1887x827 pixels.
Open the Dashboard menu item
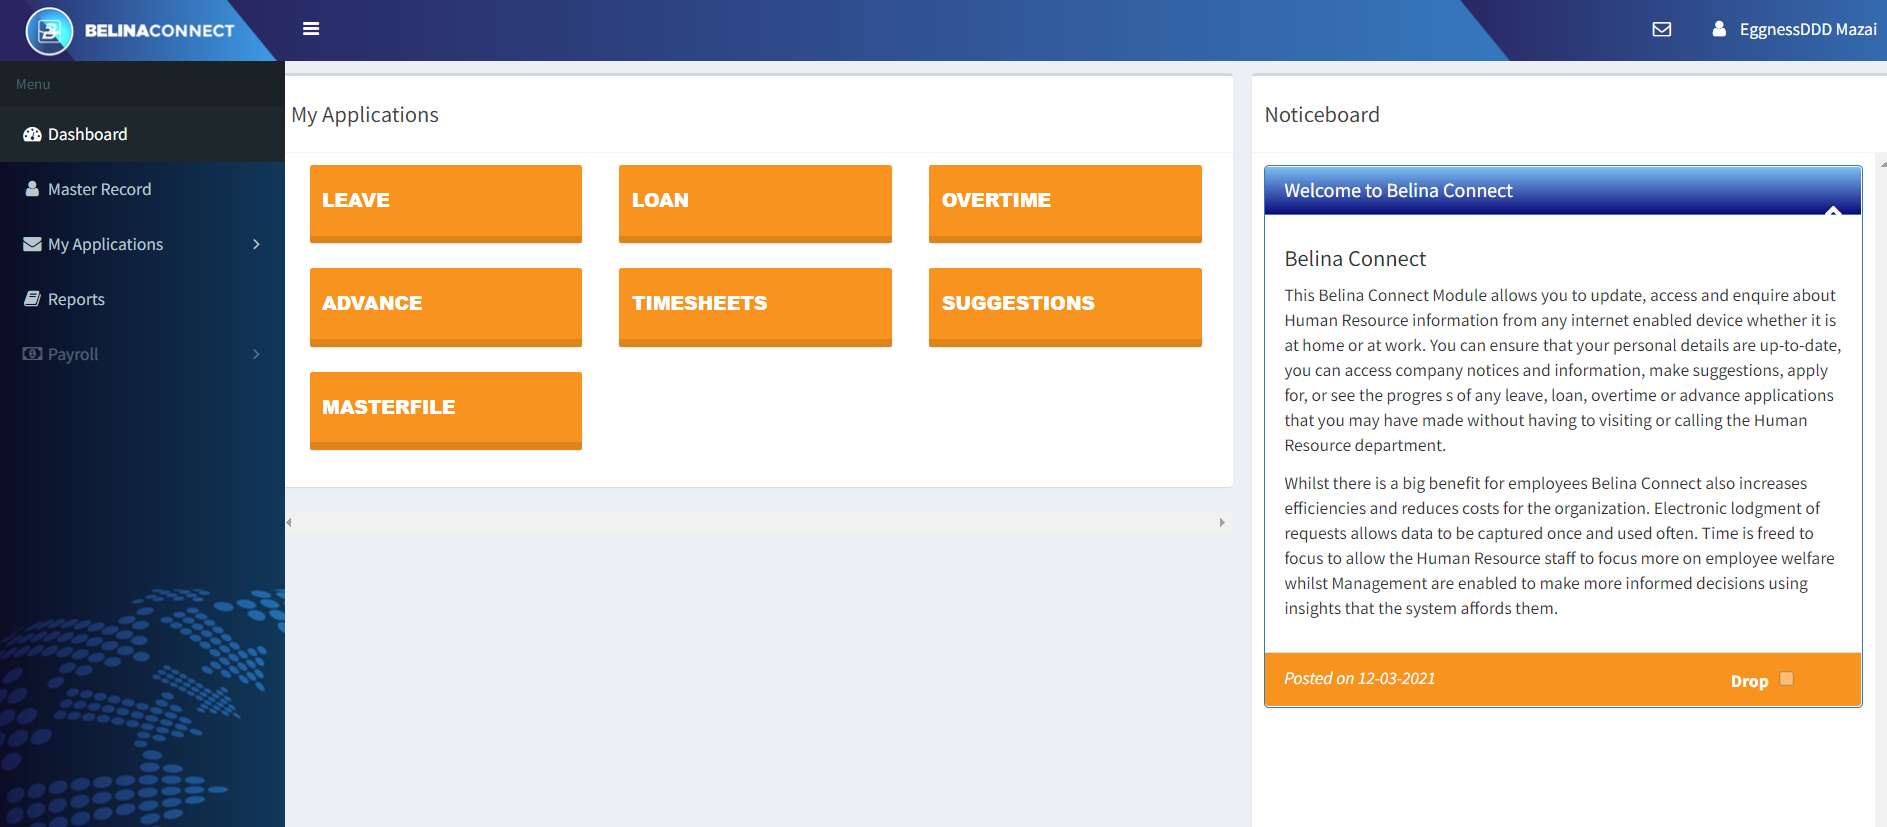tap(142, 134)
